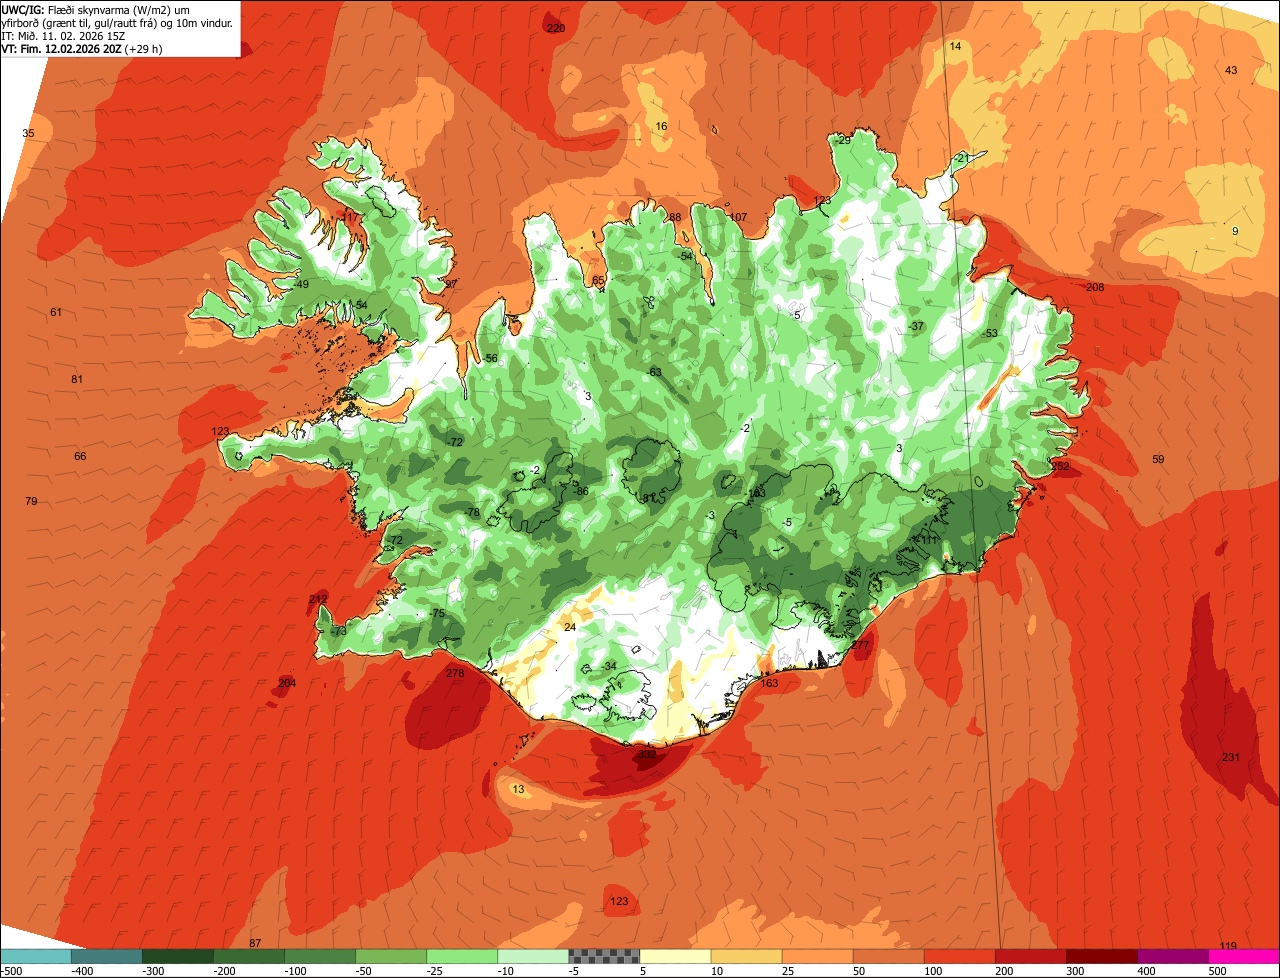This screenshot has height=978, width=1280.
Task: Select the darkest green -300 to -200 swatch
Action: click(178, 956)
